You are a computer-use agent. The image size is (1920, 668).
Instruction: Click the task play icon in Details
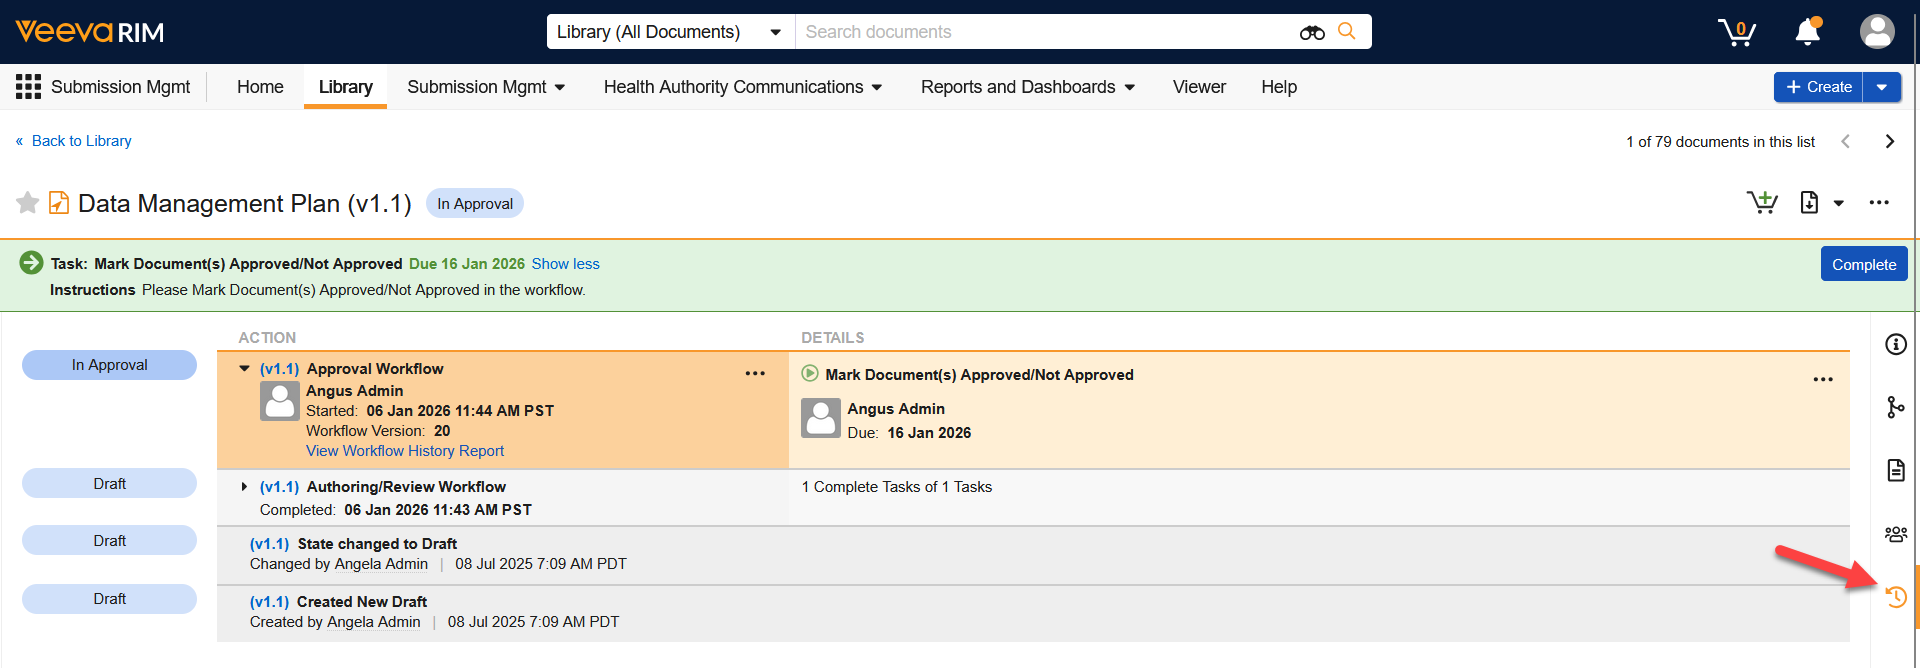810,374
